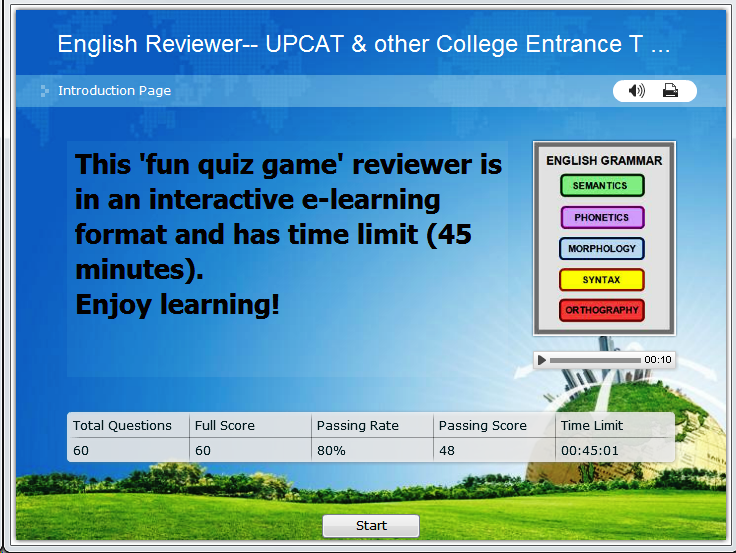Click the small arrow icon beside Introduction Page
This screenshot has height=553, width=736.
pos(45,91)
